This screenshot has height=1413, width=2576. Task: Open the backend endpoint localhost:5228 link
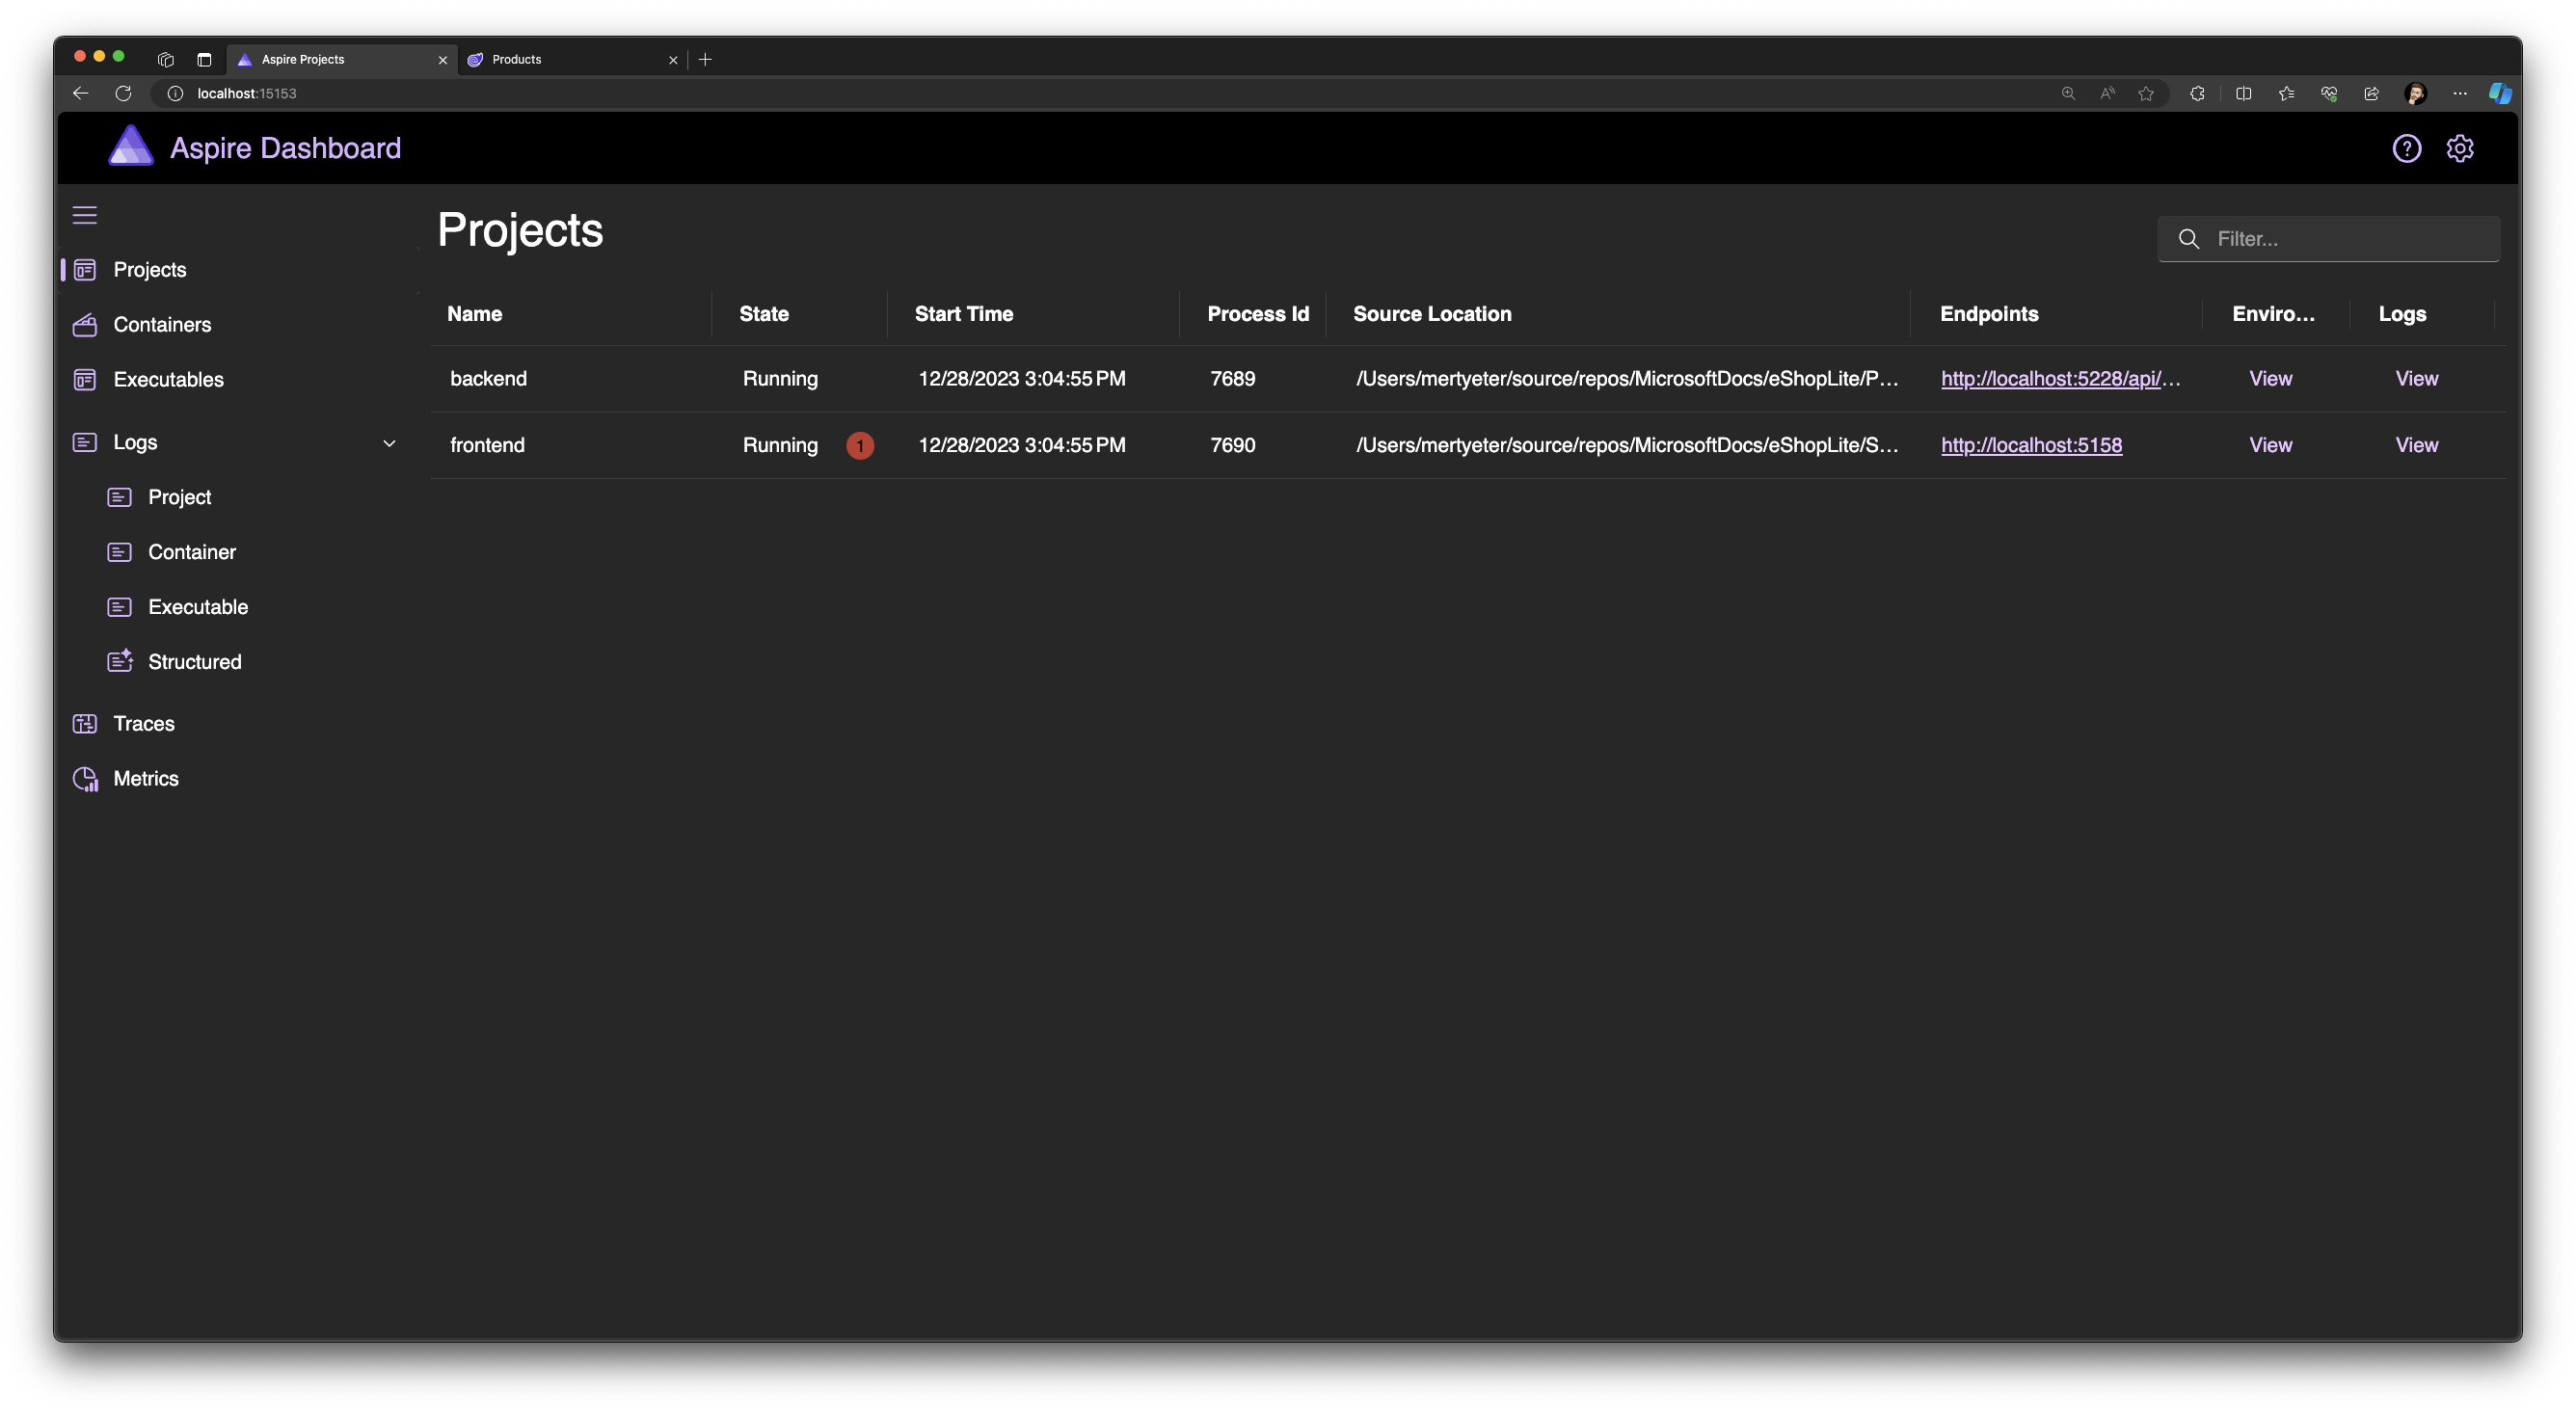point(2060,379)
